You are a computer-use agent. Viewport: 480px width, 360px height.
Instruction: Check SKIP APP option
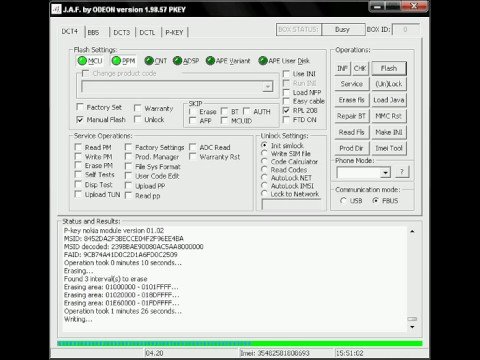click(192, 121)
